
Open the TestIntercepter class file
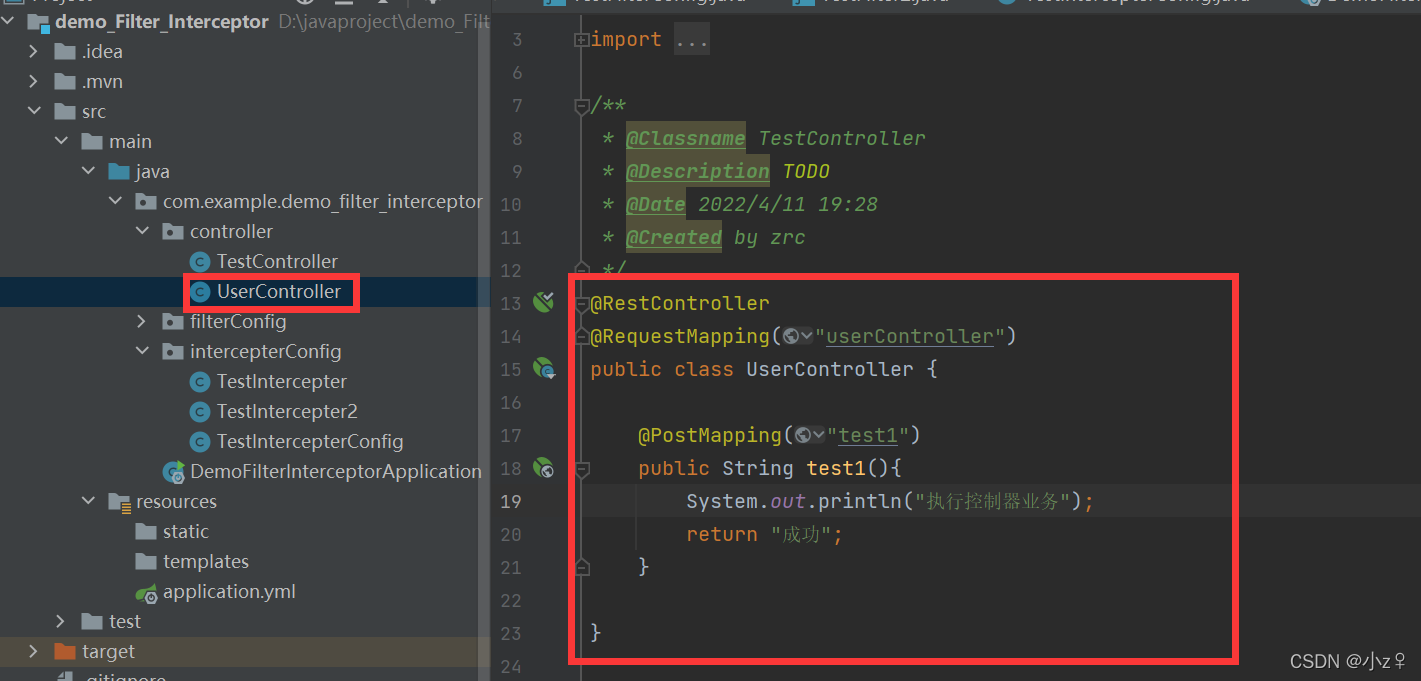pos(282,382)
